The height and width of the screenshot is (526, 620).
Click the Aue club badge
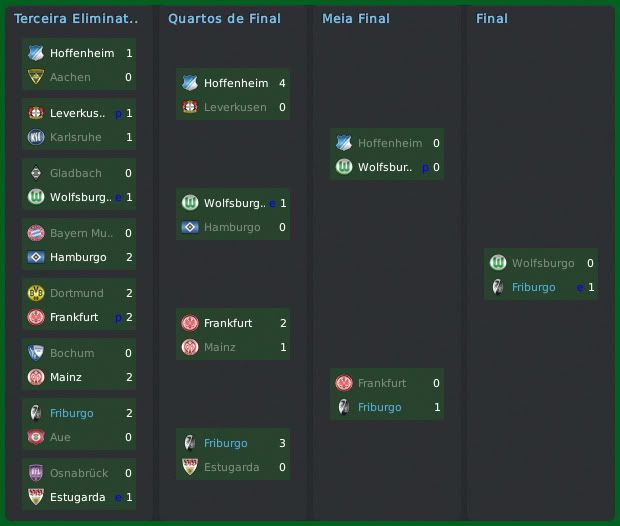(x=36, y=437)
